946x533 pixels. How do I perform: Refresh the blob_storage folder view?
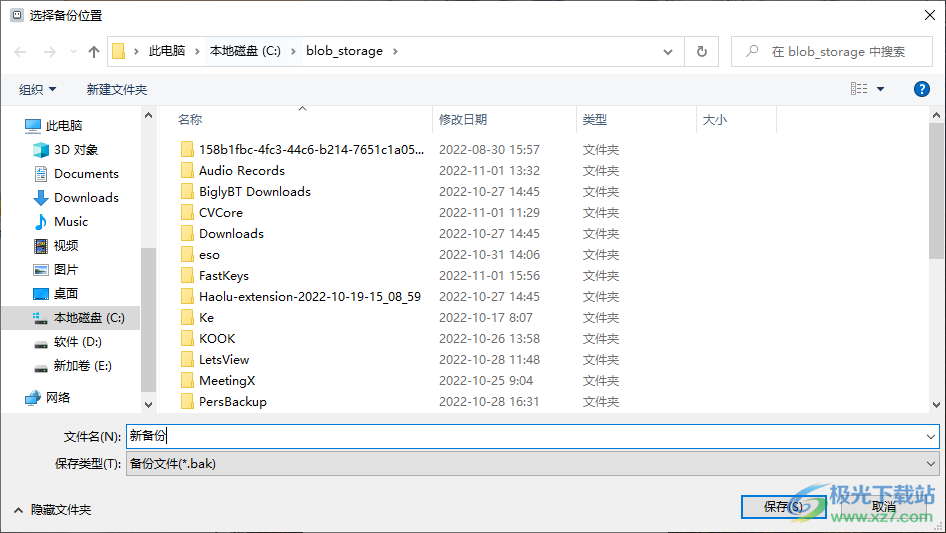[702, 51]
